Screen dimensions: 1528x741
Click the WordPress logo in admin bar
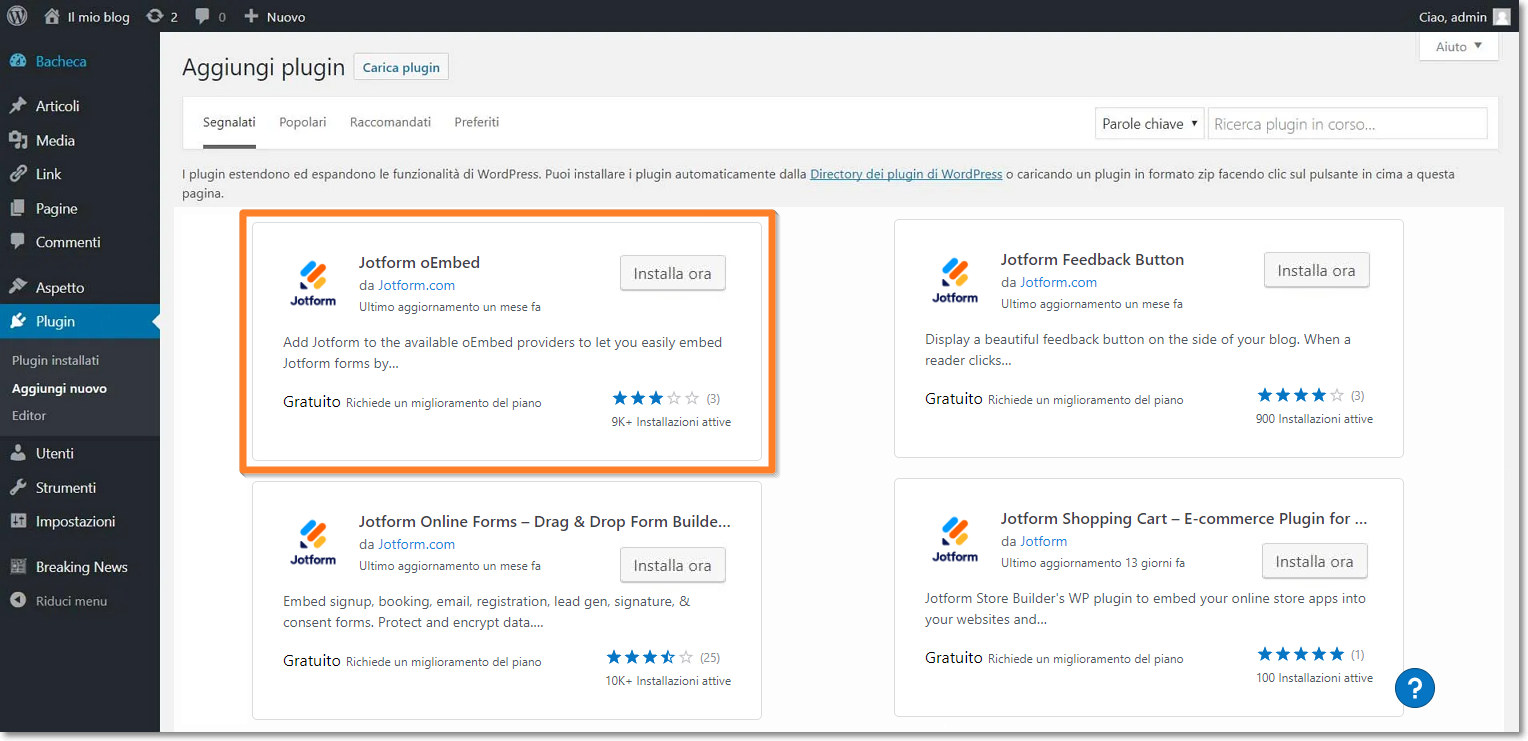[17, 16]
